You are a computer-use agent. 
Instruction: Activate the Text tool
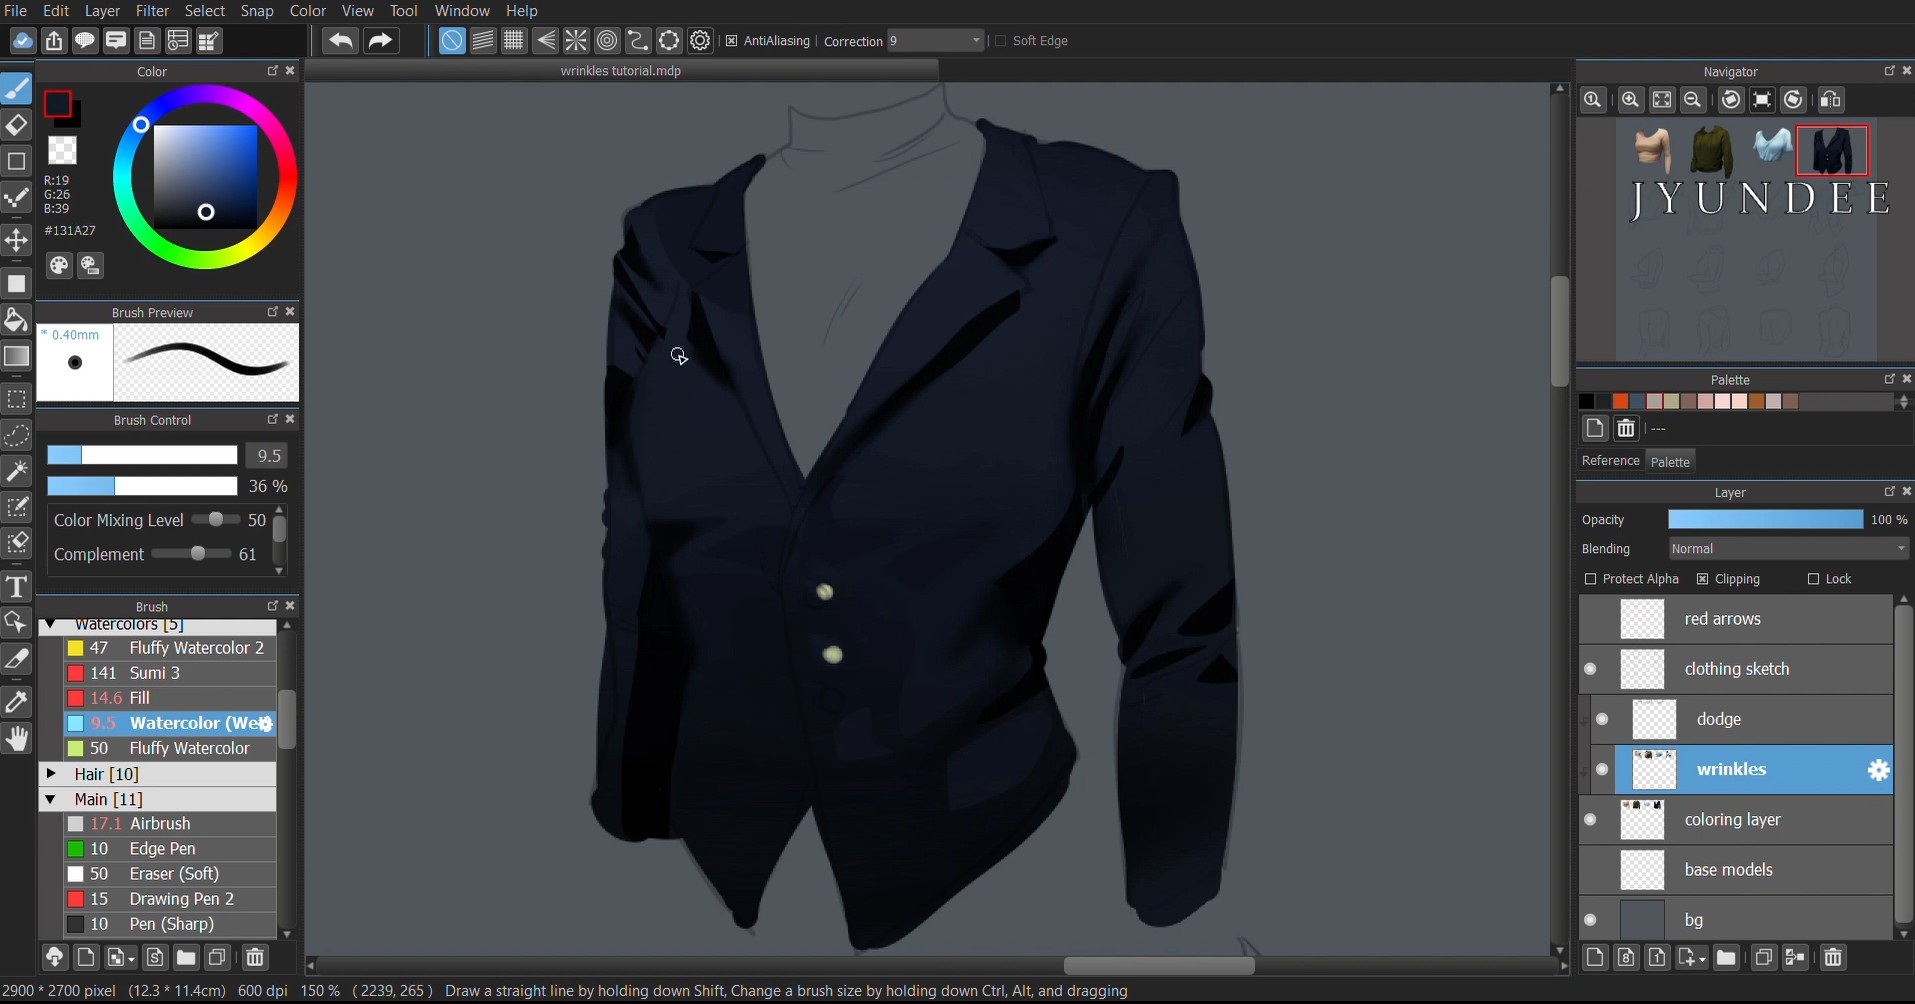coord(17,588)
